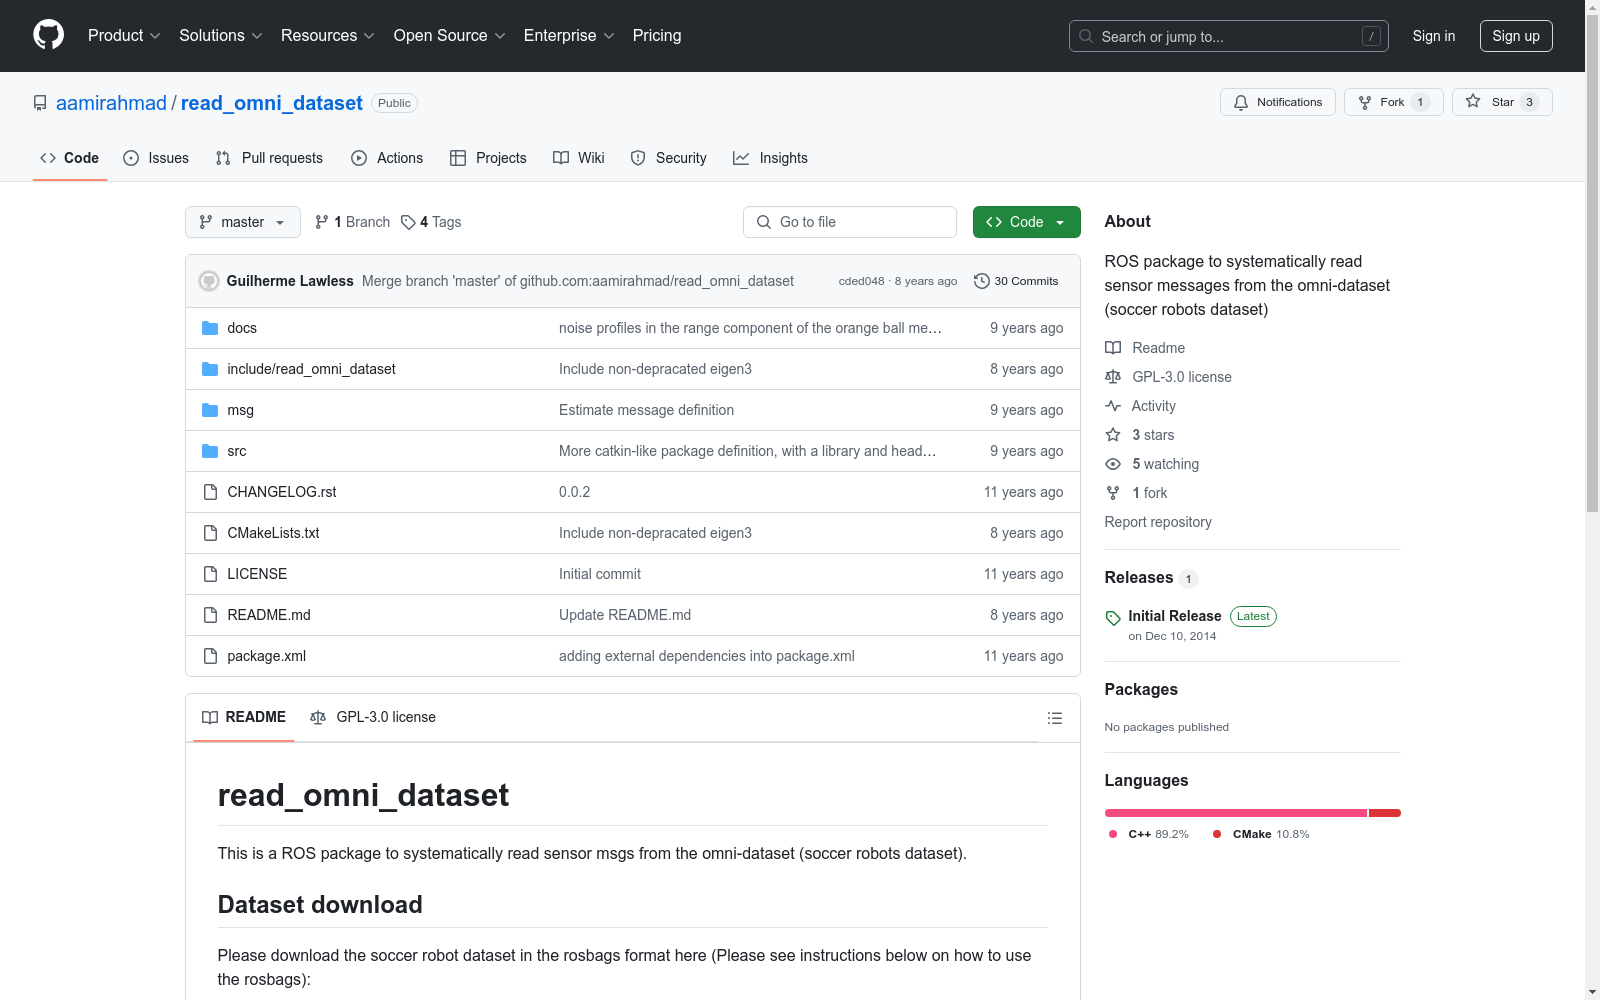Click the Sign up button

pos(1516,36)
